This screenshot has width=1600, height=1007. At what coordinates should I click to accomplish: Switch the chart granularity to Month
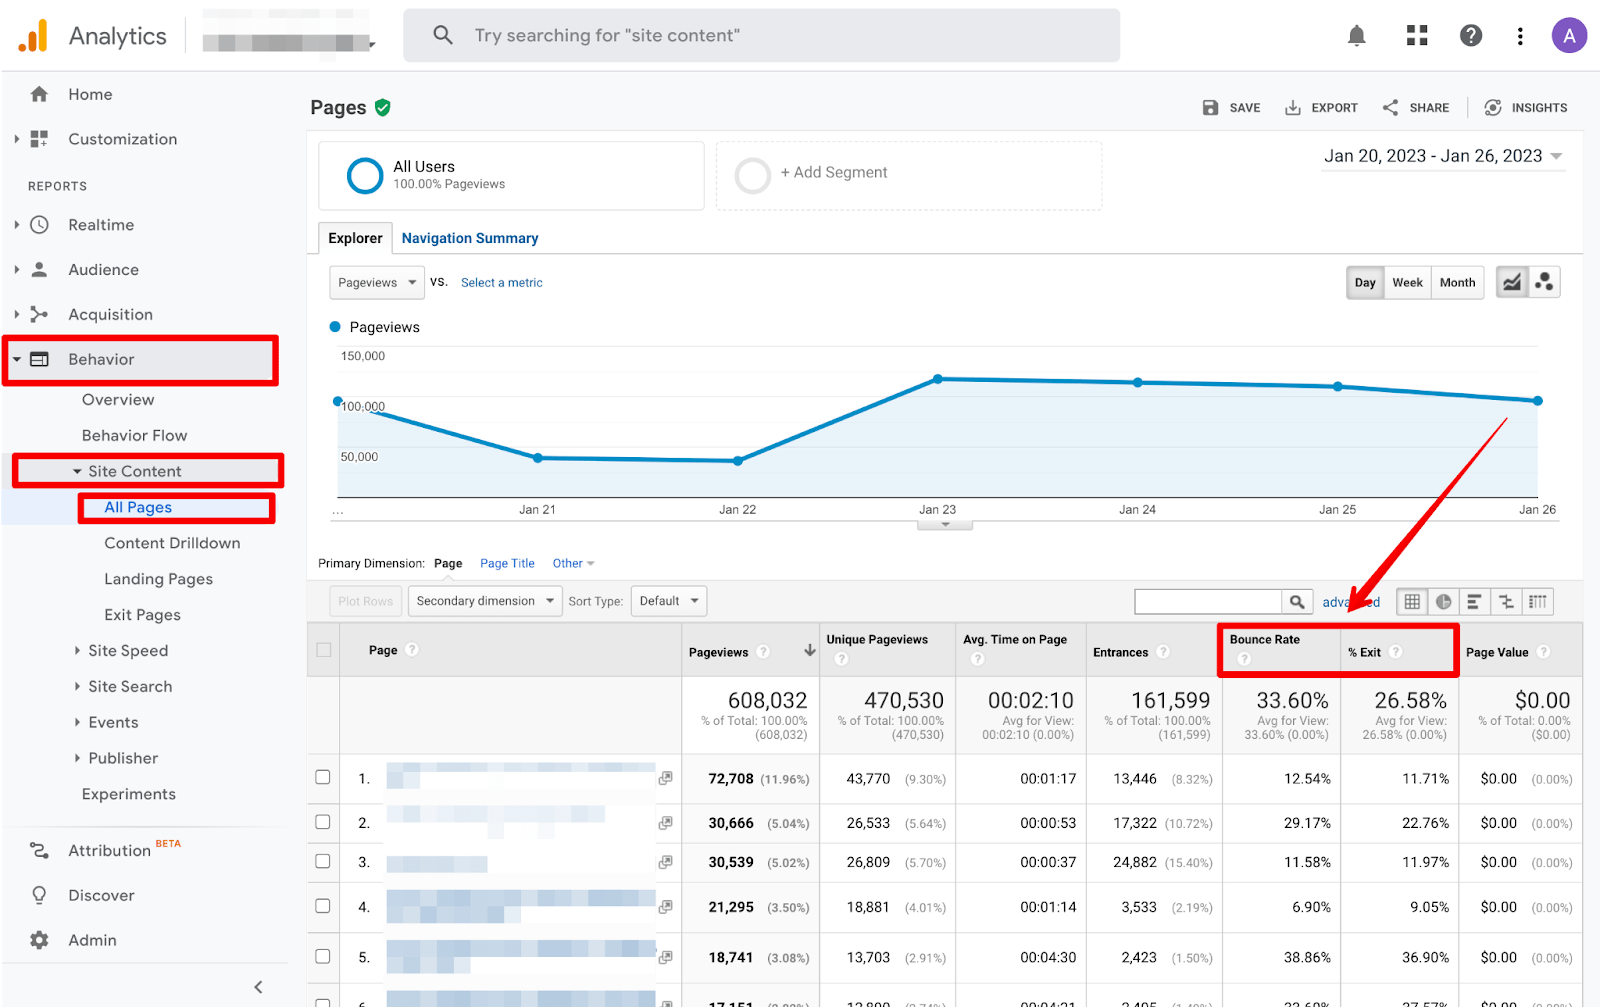(1457, 282)
